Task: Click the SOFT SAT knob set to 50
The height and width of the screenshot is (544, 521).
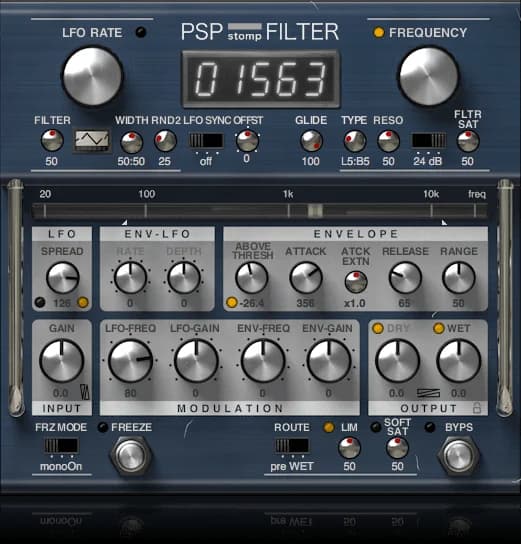Action: click(x=397, y=448)
